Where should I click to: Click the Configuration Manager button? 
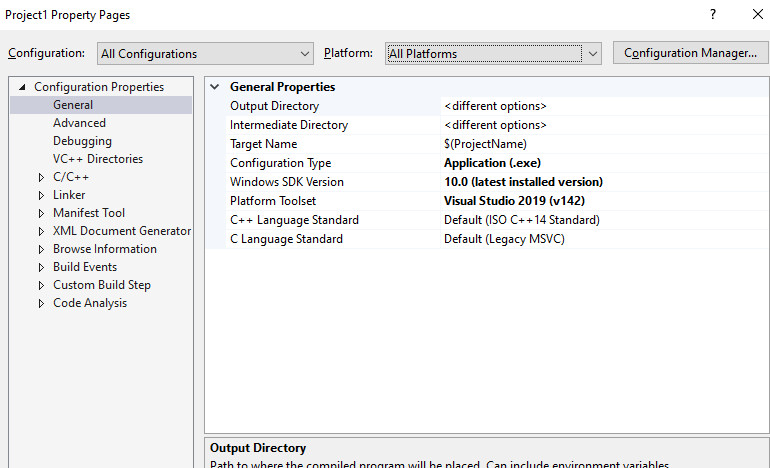(x=690, y=53)
